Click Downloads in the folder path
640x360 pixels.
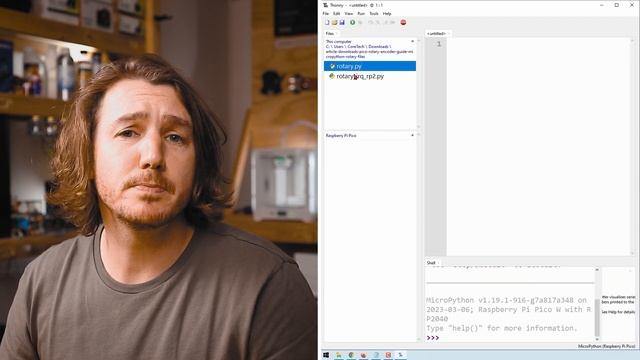tap(378, 47)
